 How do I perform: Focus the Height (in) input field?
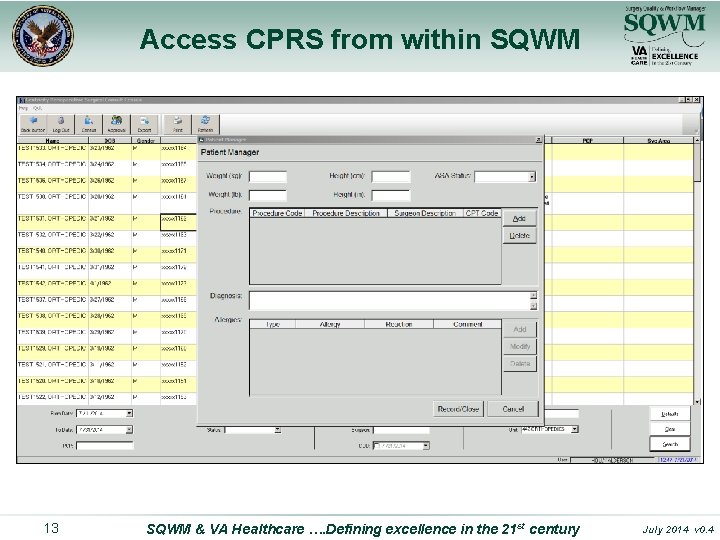[391, 195]
